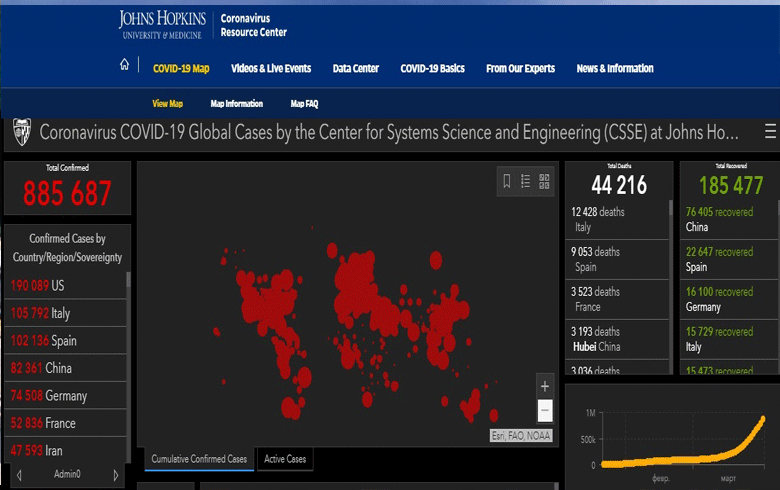Image resolution: width=780 pixels, height=490 pixels.
Task: Open the bookmarks icon on the map
Action: pyautogui.click(x=507, y=181)
